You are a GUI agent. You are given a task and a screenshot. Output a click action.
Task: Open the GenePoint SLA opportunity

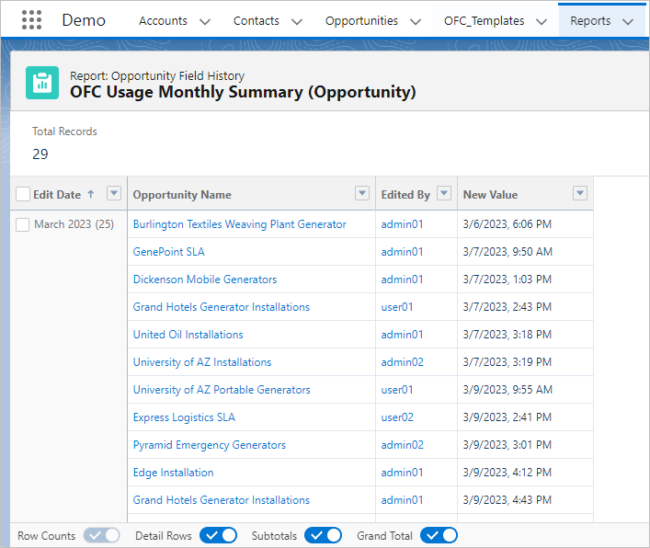[x=169, y=252]
